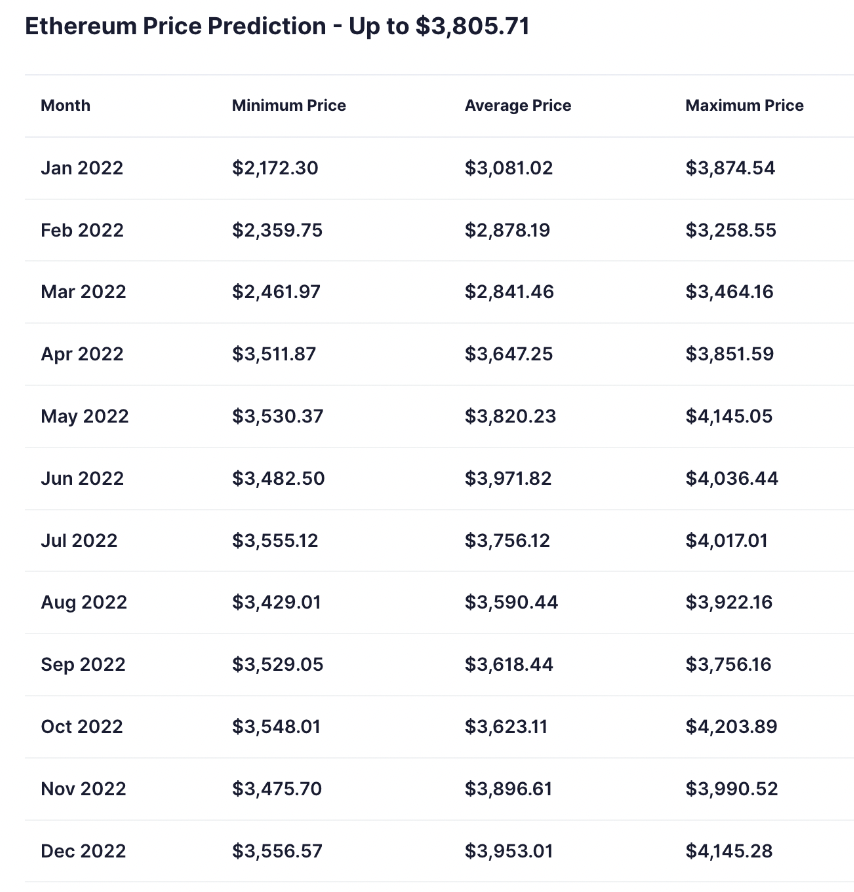Click the Month column header
The image size is (854, 892).
click(65, 105)
